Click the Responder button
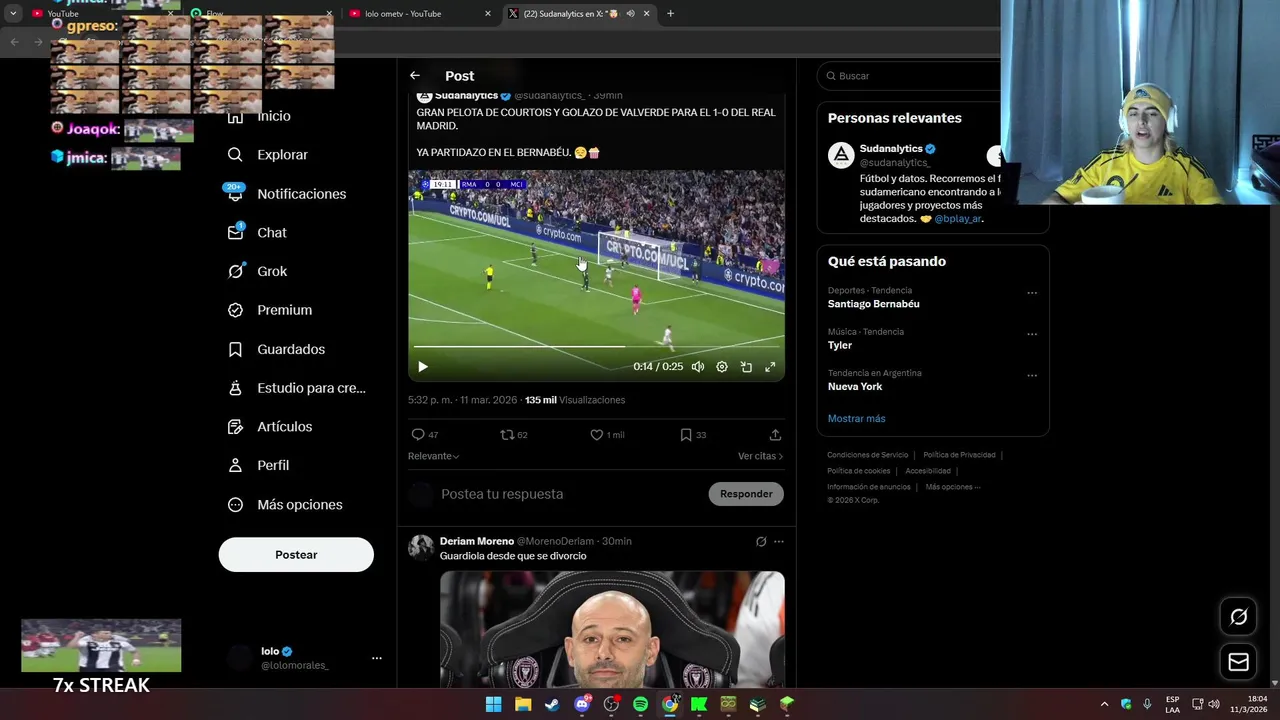The height and width of the screenshot is (720, 1280). point(746,494)
